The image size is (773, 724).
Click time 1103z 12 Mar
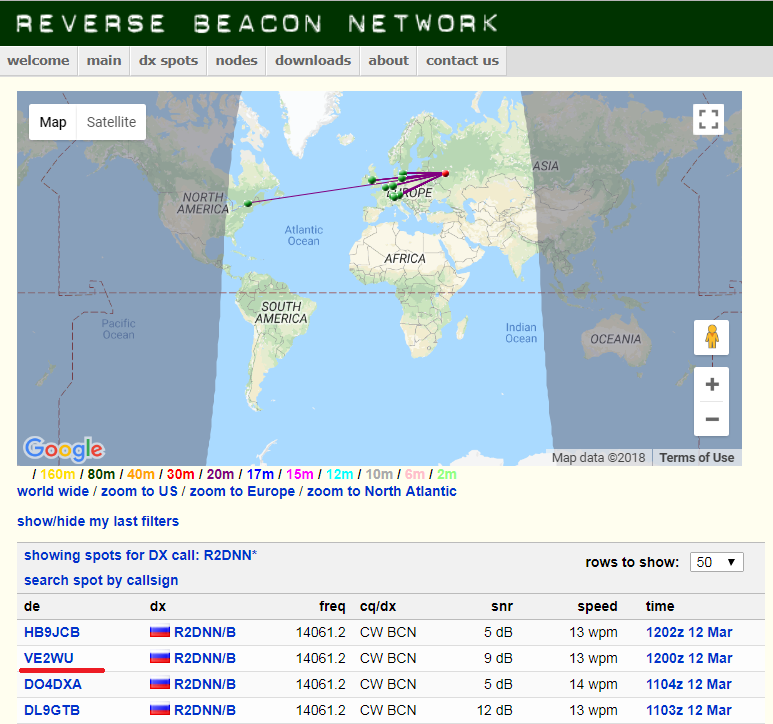tap(689, 710)
